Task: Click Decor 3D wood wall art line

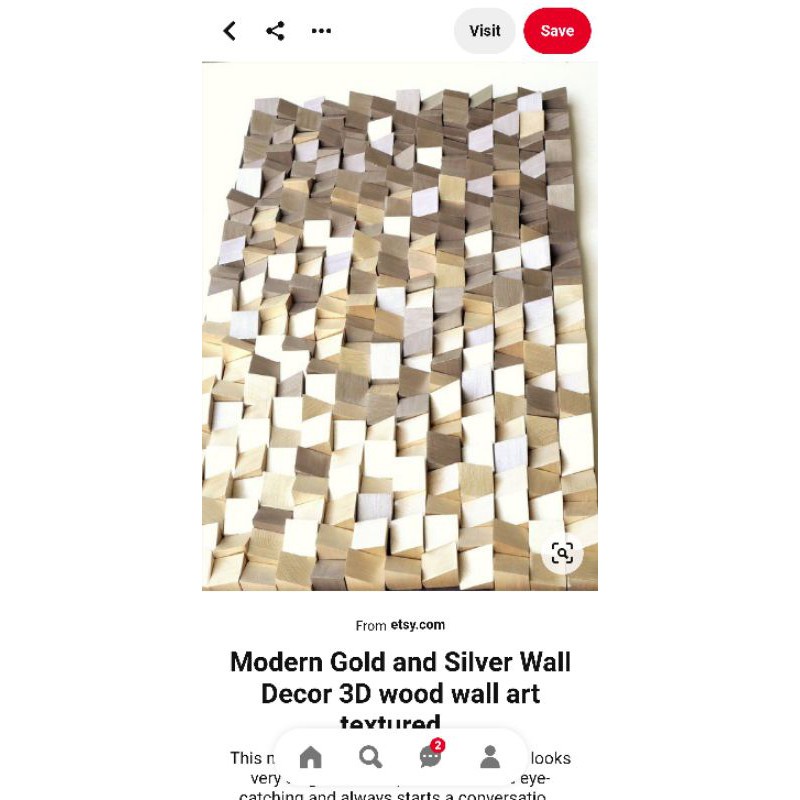Action: (400, 694)
